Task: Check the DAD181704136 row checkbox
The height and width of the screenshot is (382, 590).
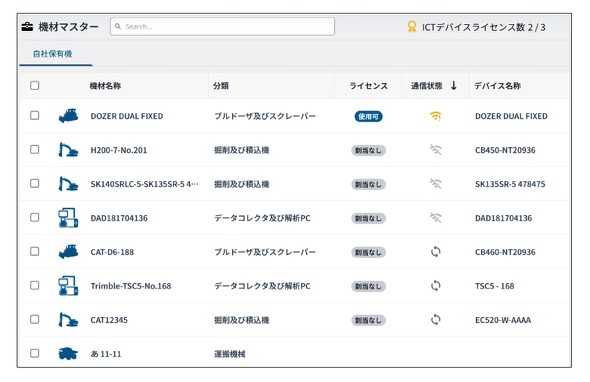Action: coord(35,217)
